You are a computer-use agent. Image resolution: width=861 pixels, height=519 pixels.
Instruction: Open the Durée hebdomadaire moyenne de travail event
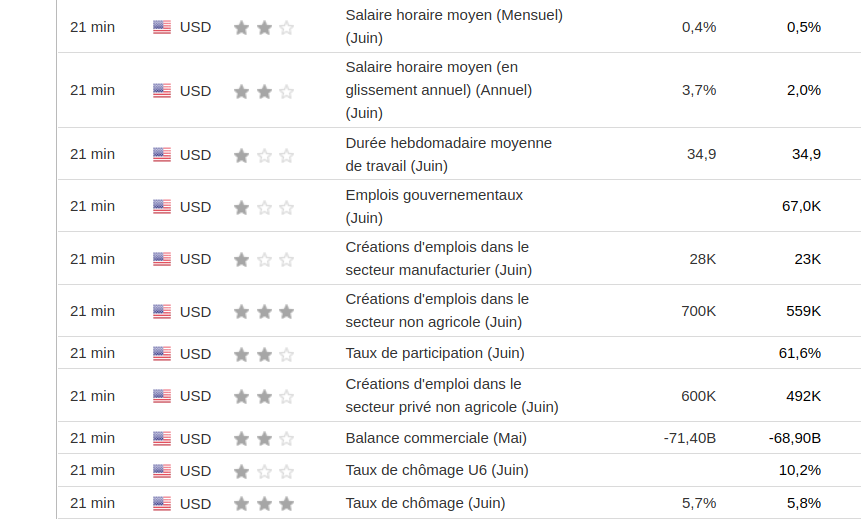tap(448, 154)
